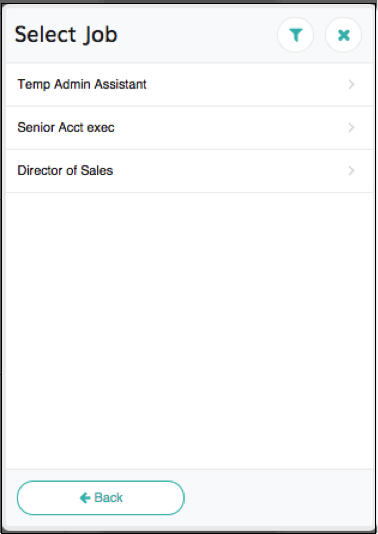Open Senior Acct exec row details
378x534 pixels.
coord(189,127)
